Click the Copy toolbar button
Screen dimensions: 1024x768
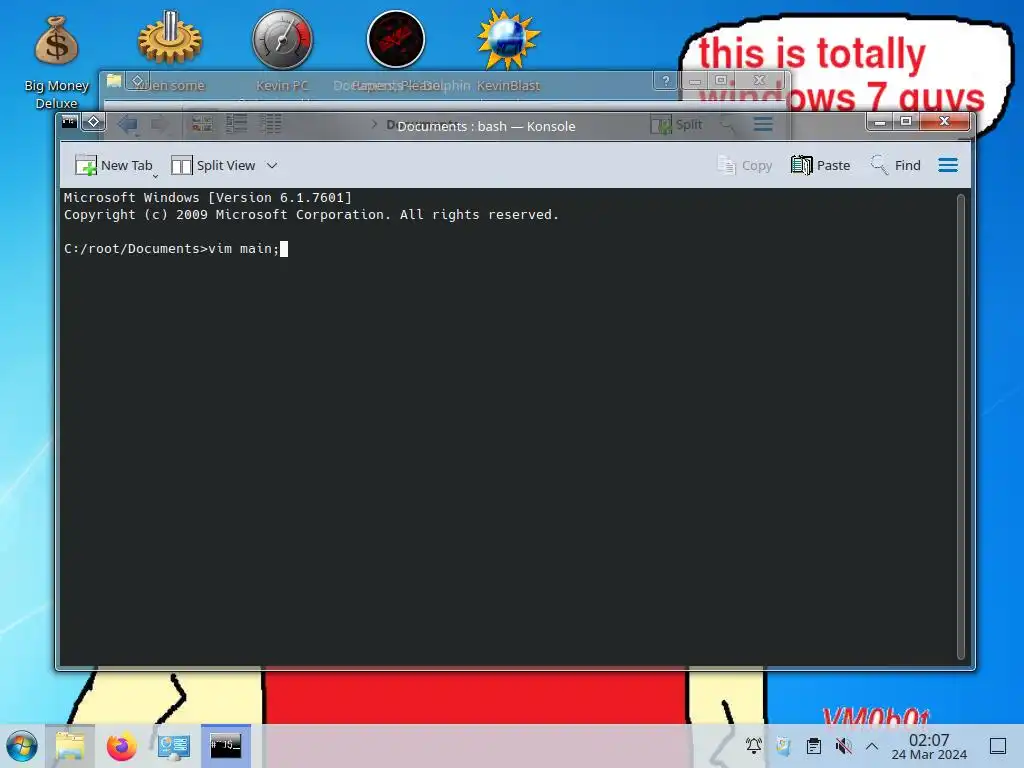pyautogui.click(x=744, y=165)
